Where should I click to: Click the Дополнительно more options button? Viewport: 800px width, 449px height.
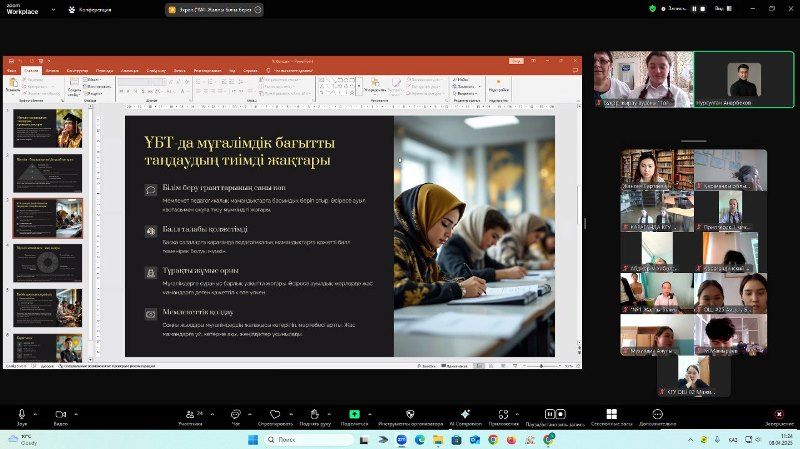(x=657, y=414)
